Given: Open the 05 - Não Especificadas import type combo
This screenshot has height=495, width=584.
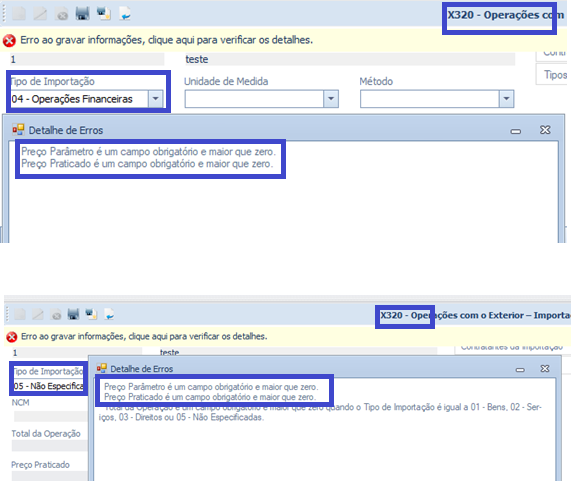Looking at the screenshot, I should (48, 386).
